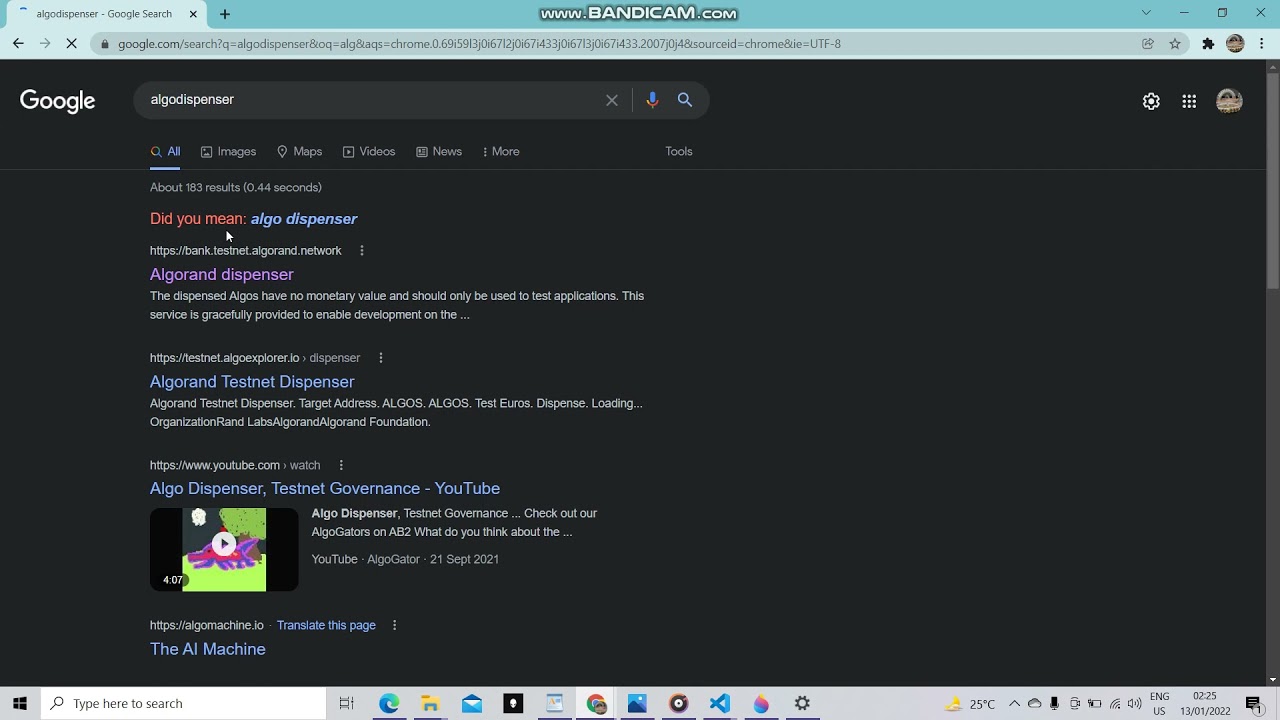Open The AI Machine result

208,649
